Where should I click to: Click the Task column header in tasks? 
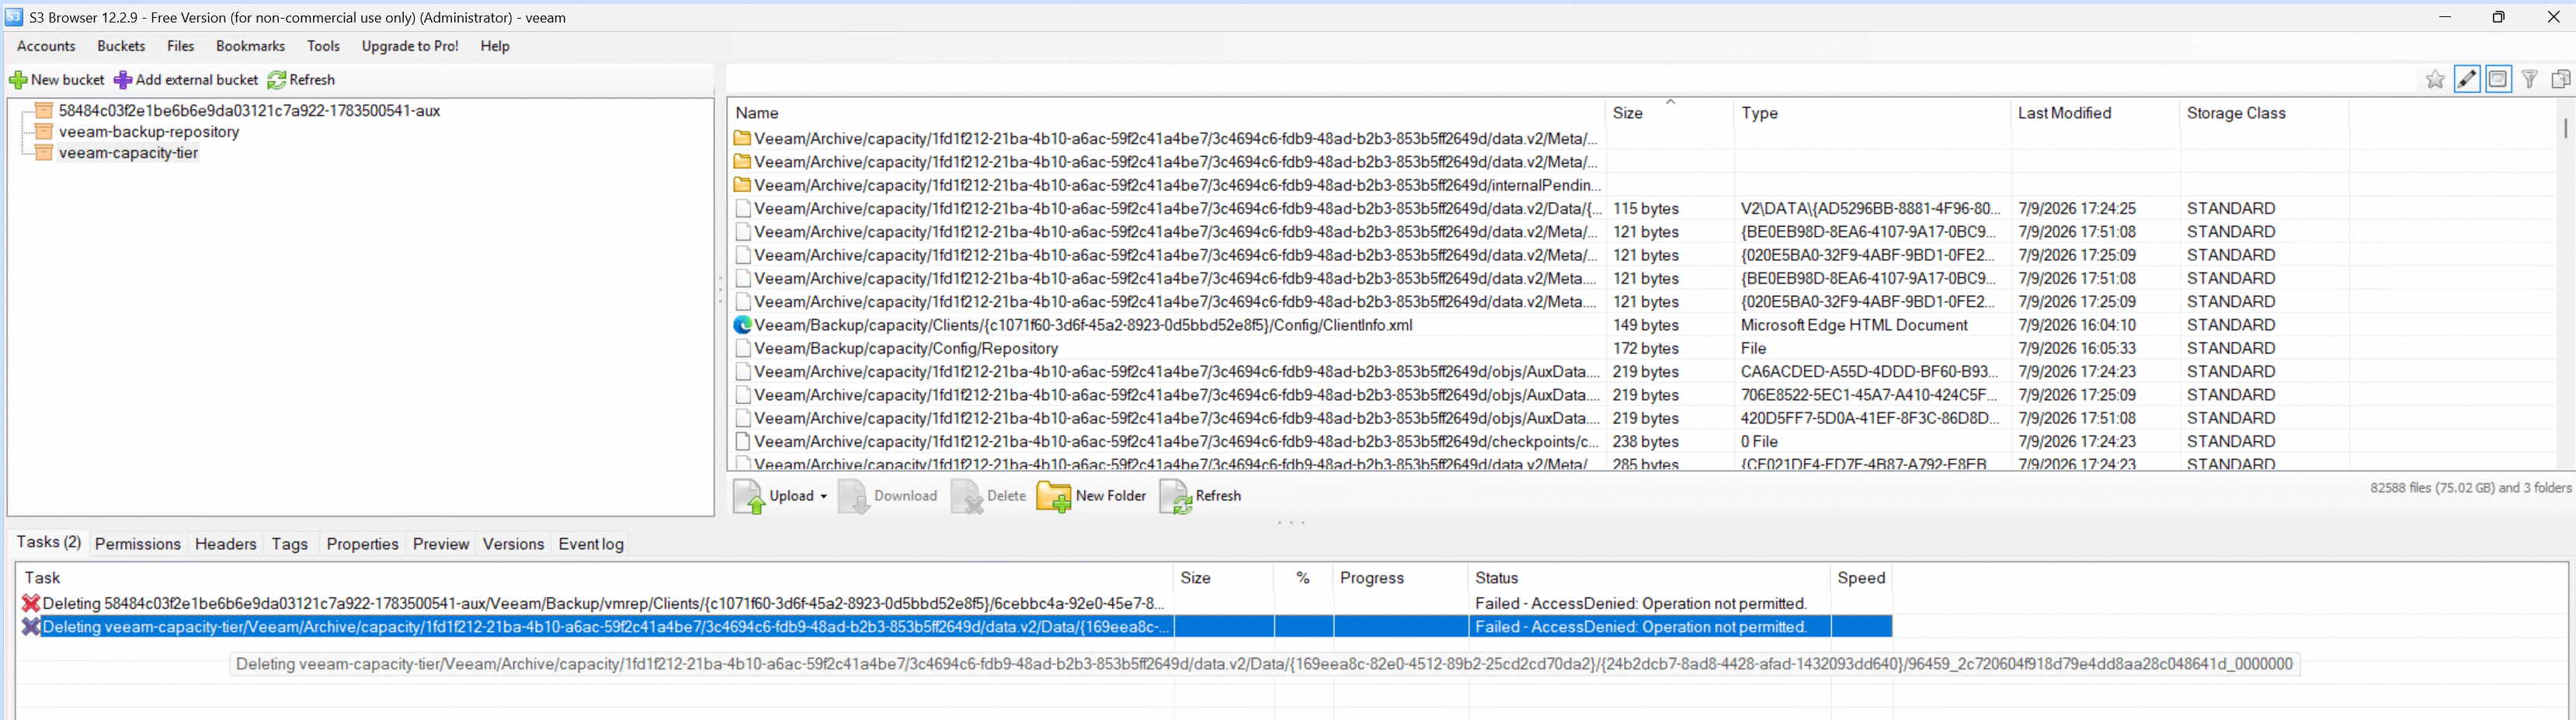594,578
